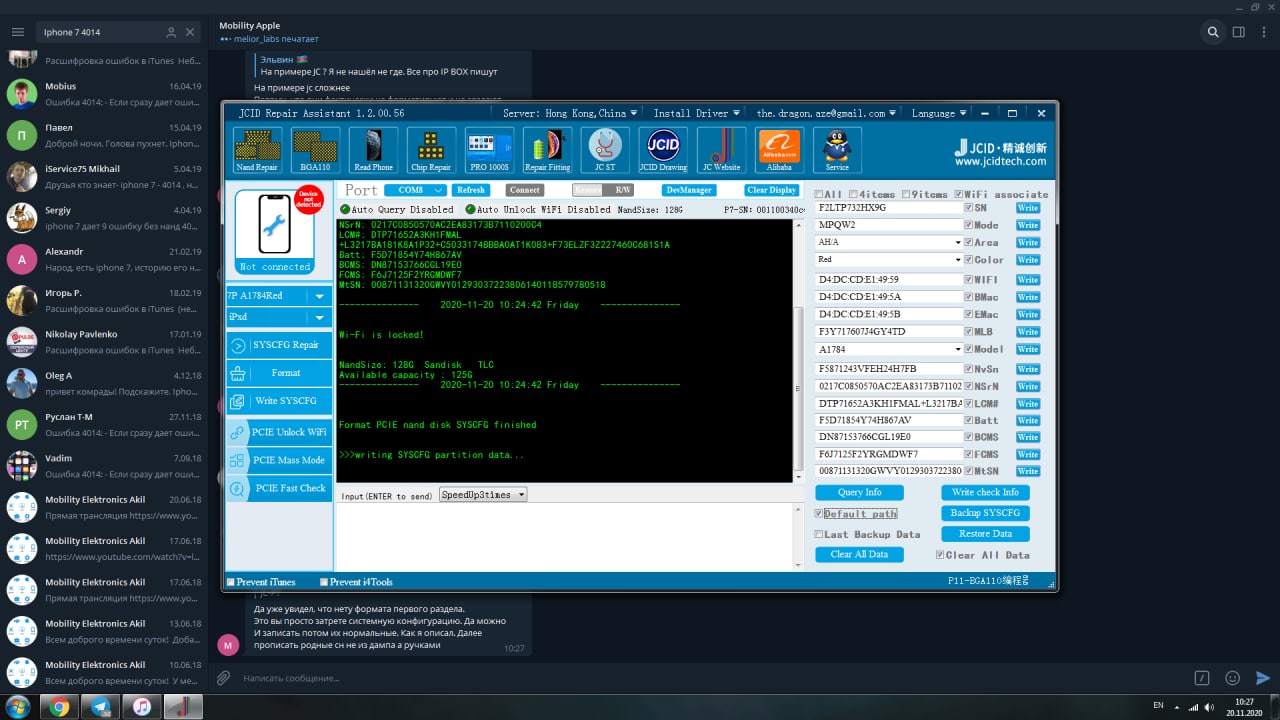This screenshot has height=720, width=1280.
Task: Open the JC Website icon
Action: pyautogui.click(x=721, y=150)
